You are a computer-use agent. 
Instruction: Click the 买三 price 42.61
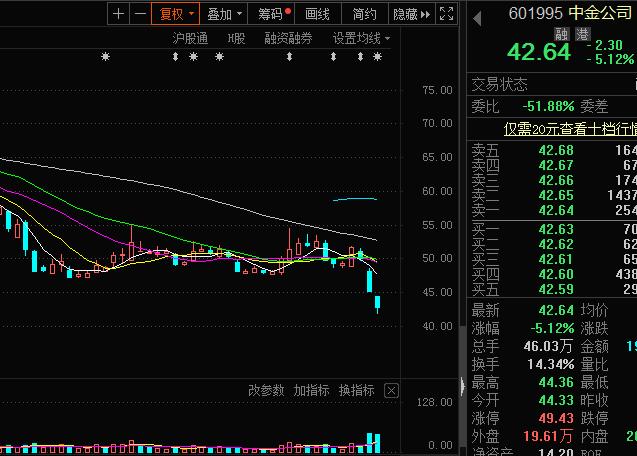(556, 259)
